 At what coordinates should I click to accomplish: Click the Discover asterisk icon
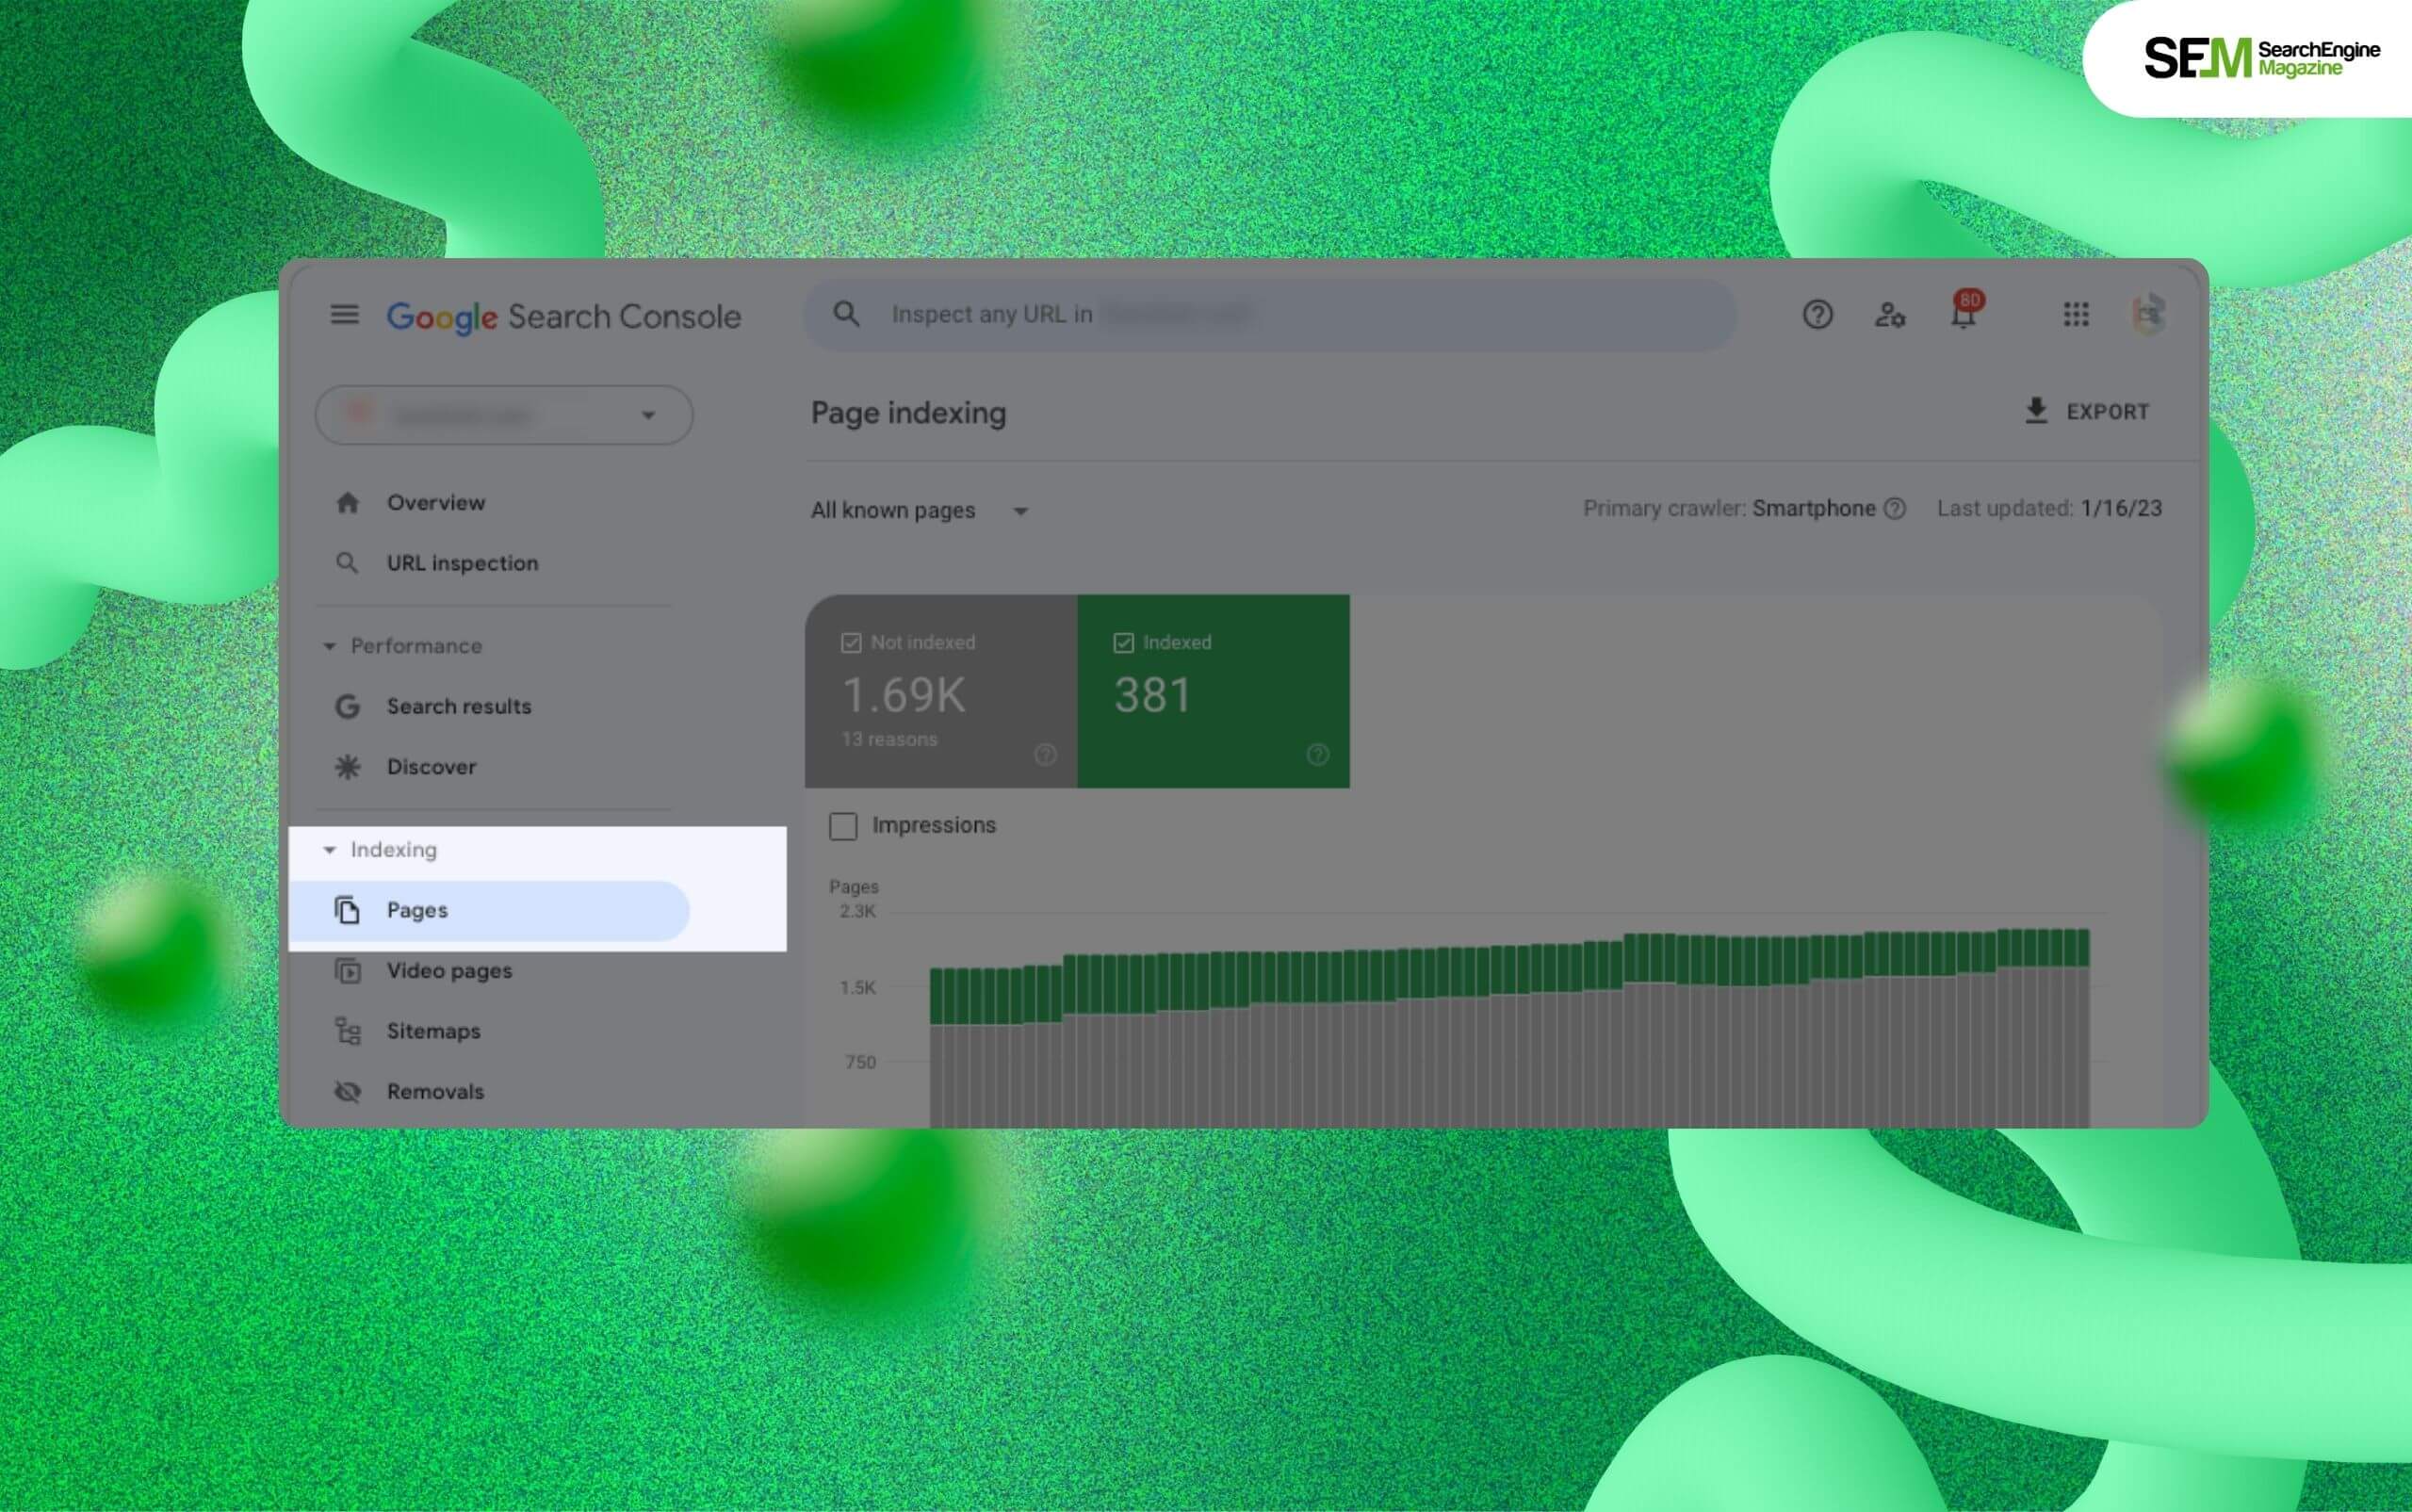(347, 767)
